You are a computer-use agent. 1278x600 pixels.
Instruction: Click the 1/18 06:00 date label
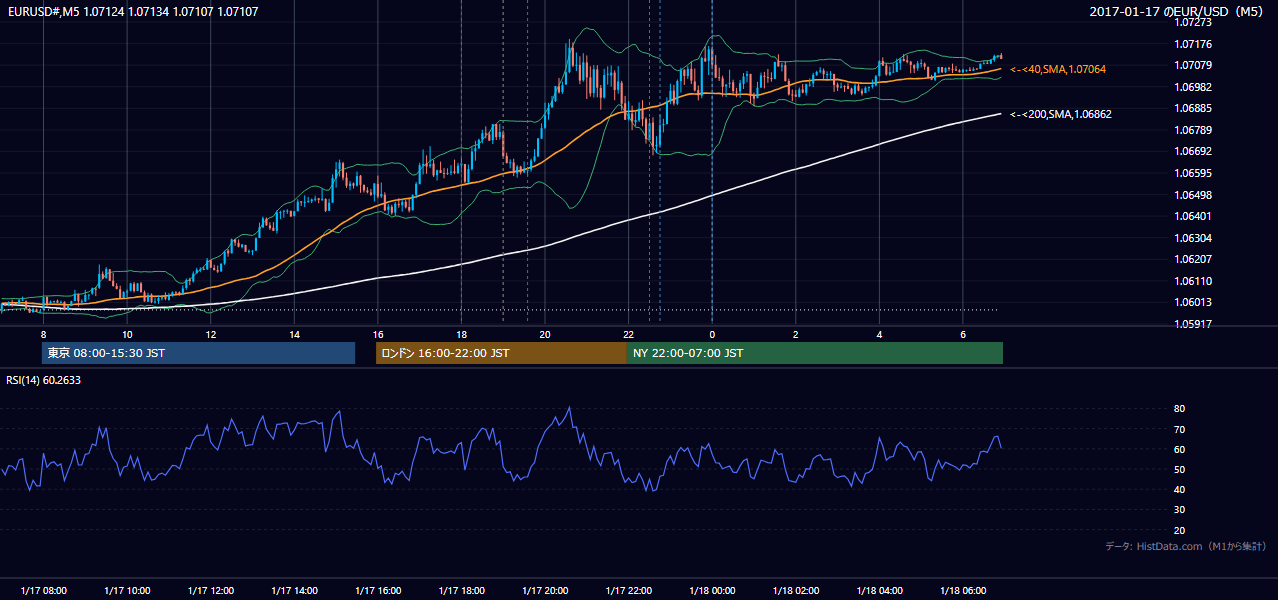962,591
